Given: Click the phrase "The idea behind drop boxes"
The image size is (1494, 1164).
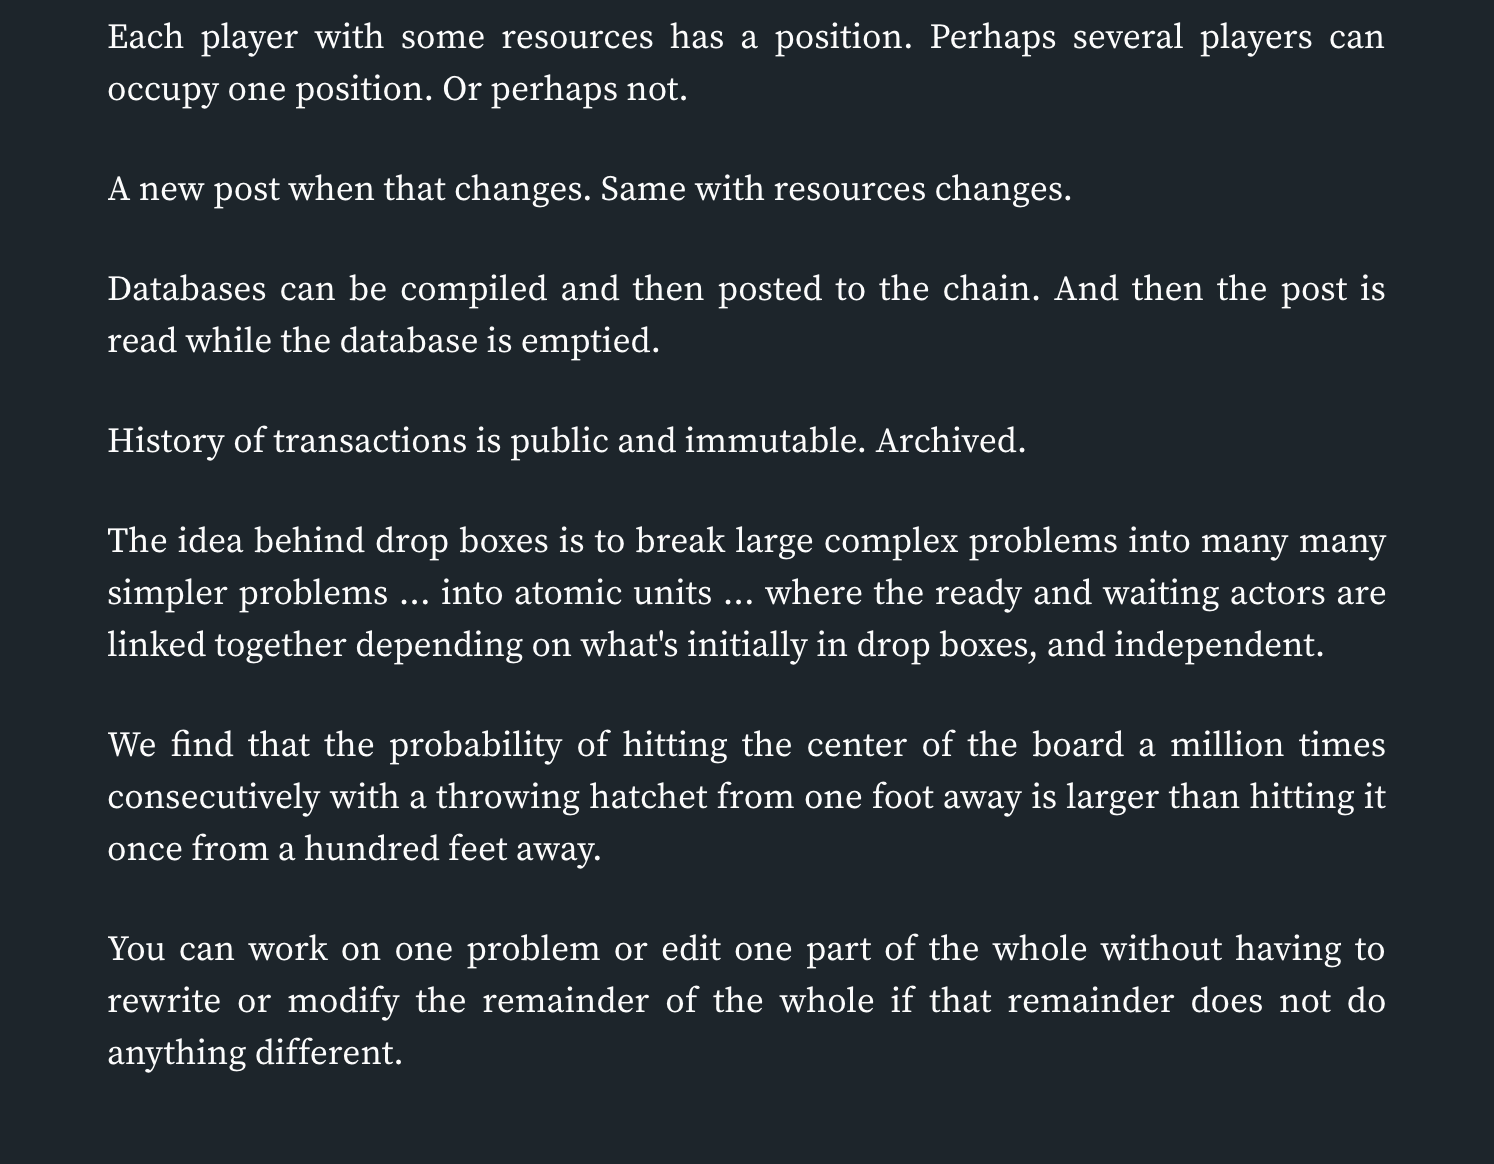Looking at the screenshot, I should 328,541.
